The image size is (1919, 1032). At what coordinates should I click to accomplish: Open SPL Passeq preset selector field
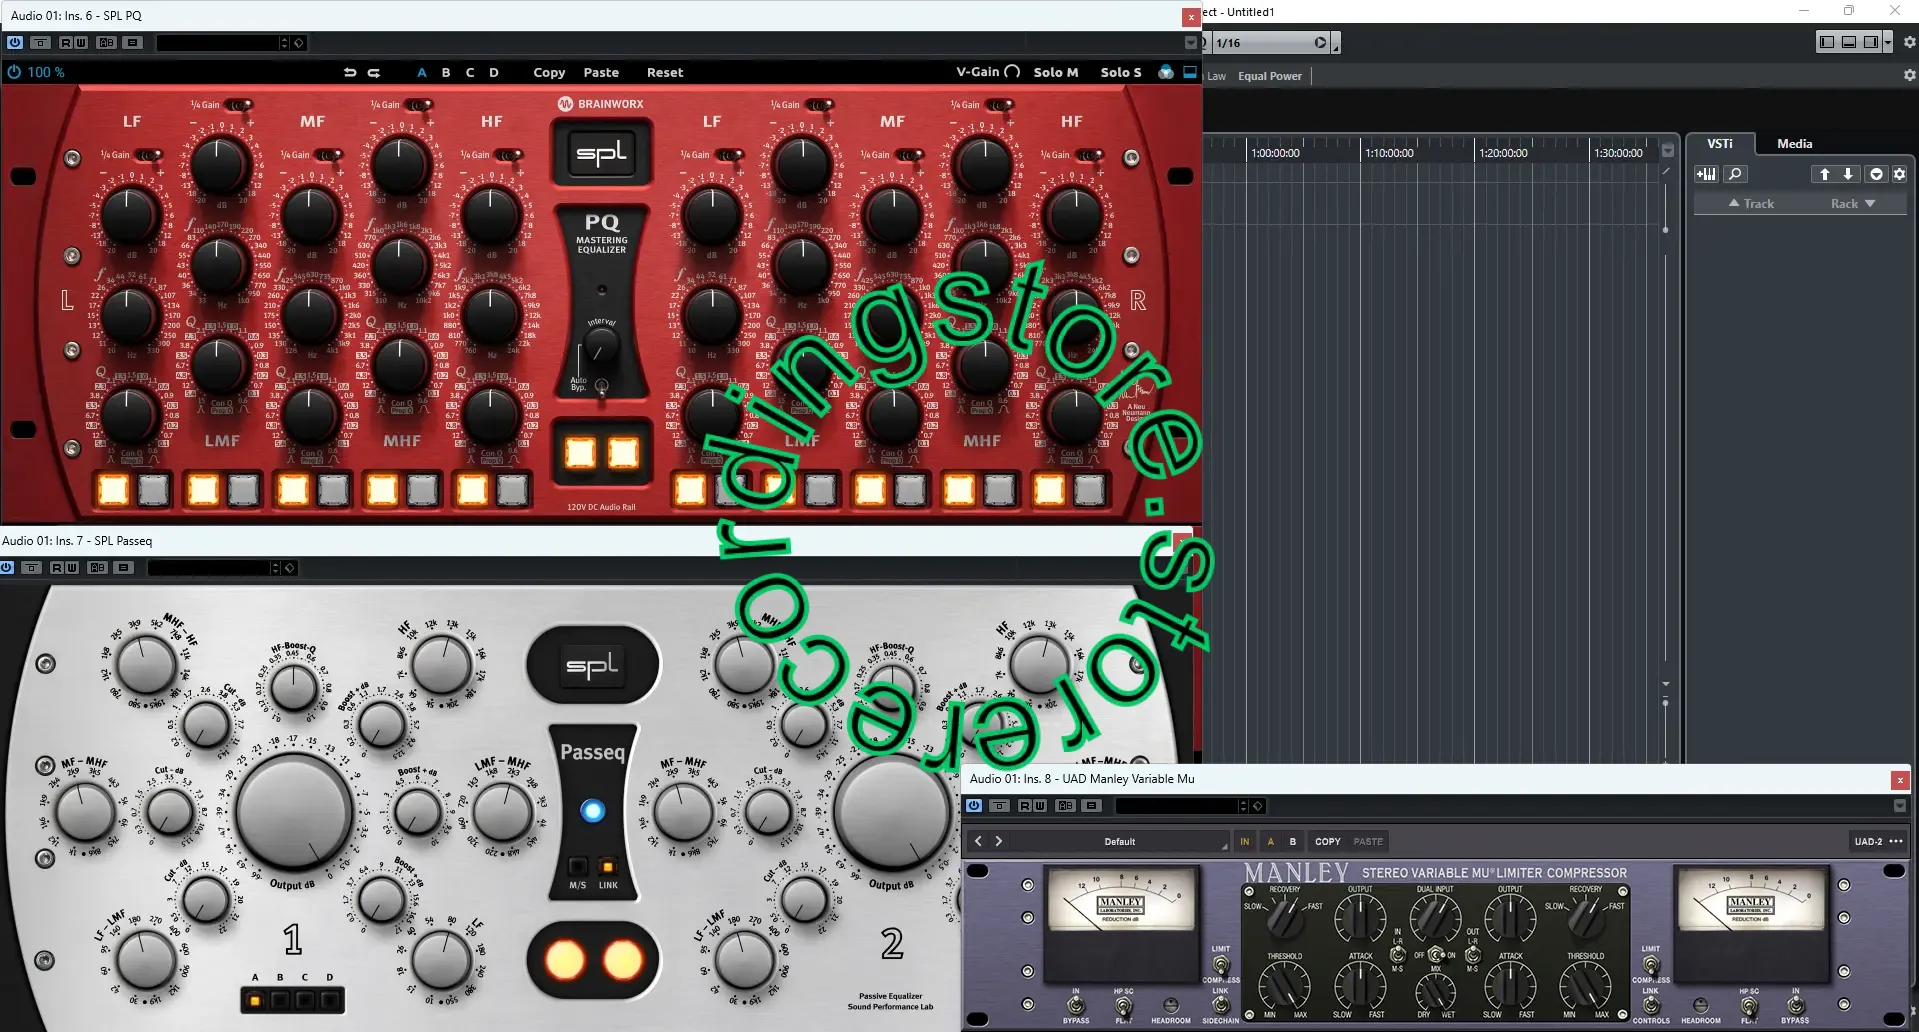point(209,568)
